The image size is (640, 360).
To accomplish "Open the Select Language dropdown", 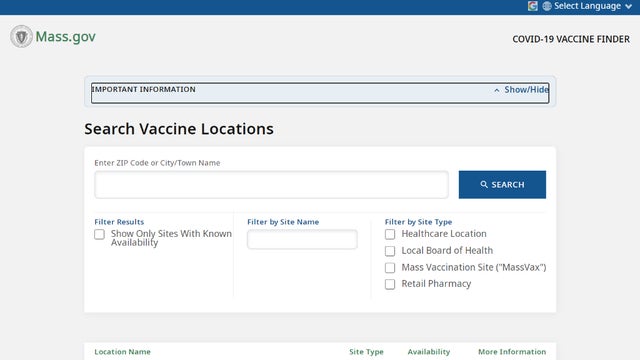I will point(593,6).
